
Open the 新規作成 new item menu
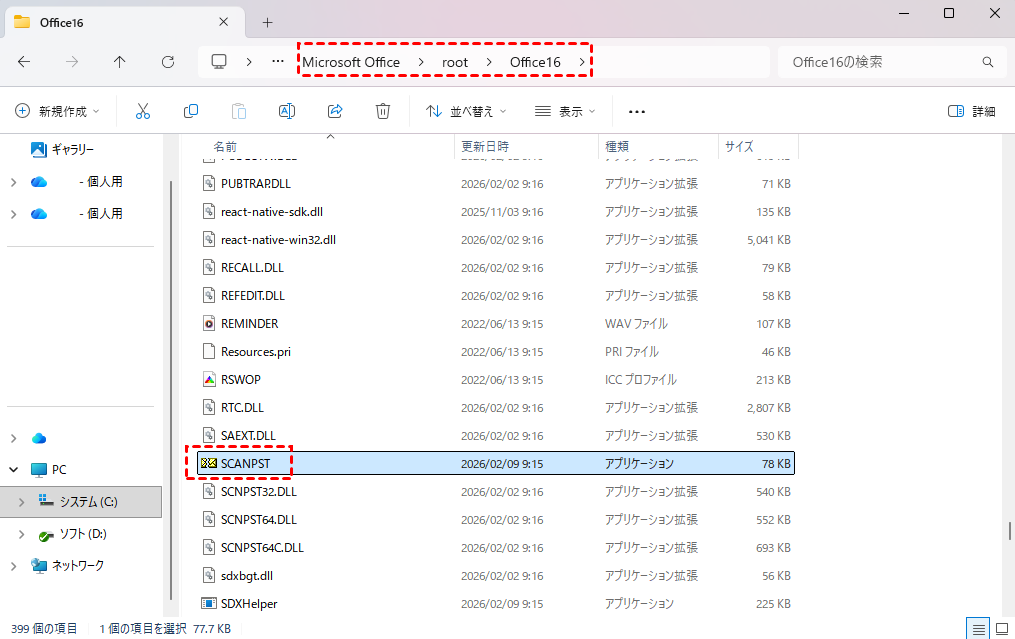tap(58, 111)
